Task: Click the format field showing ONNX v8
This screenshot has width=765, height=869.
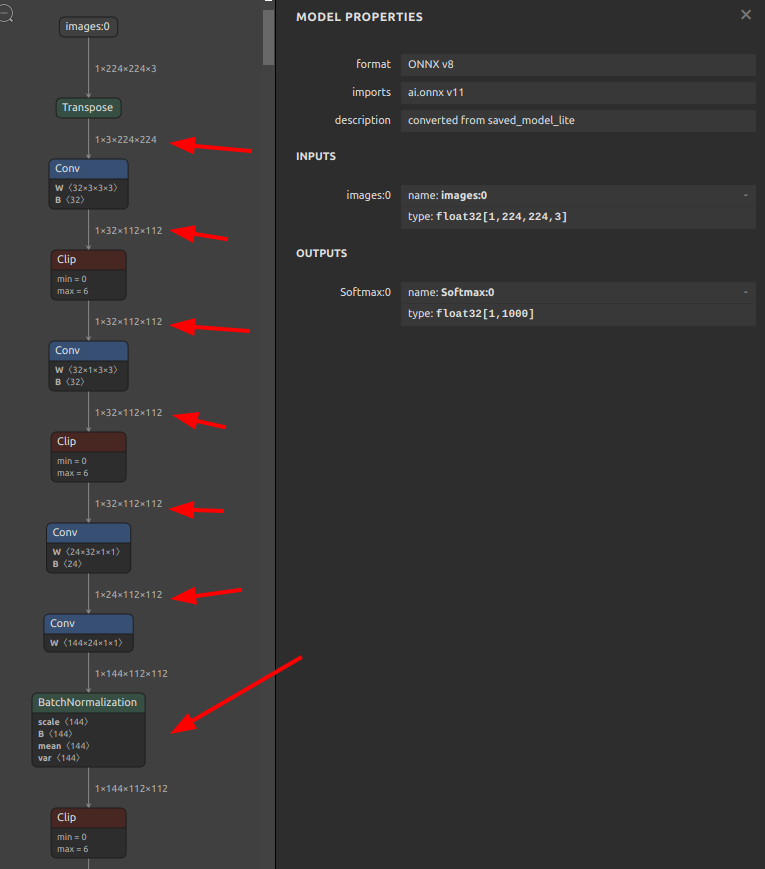Action: click(577, 64)
